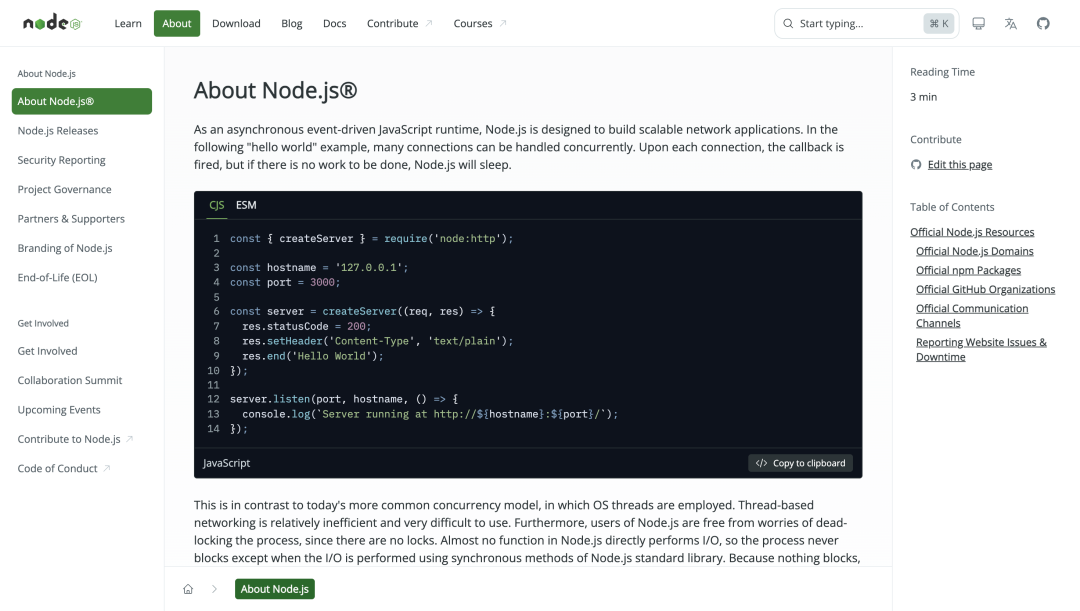Open Collaboration Summit sidebar link

pyautogui.click(x=70, y=380)
